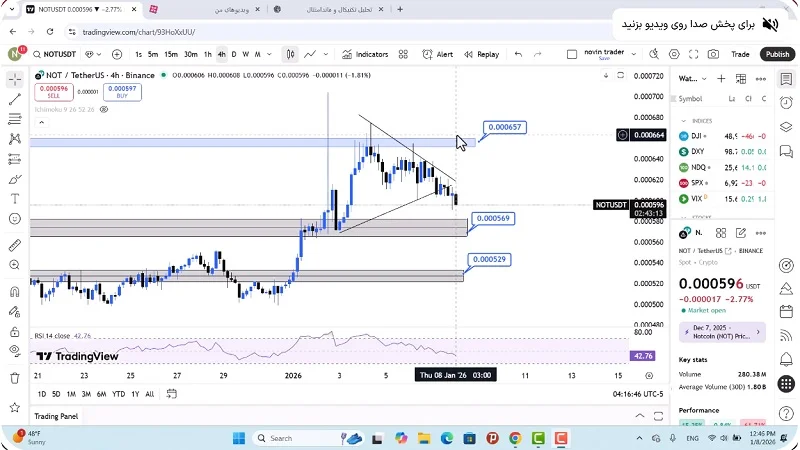Select the 6M date range
800x450 pixels.
tap(101, 394)
